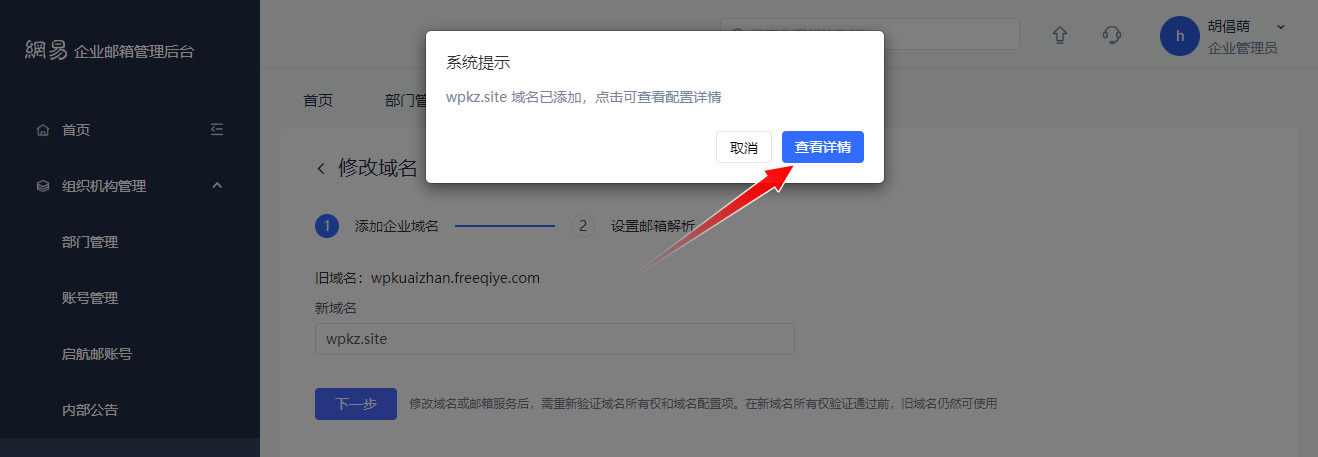Click the organization management stack icon
Viewport: 1318px width, 457px height.
42,186
